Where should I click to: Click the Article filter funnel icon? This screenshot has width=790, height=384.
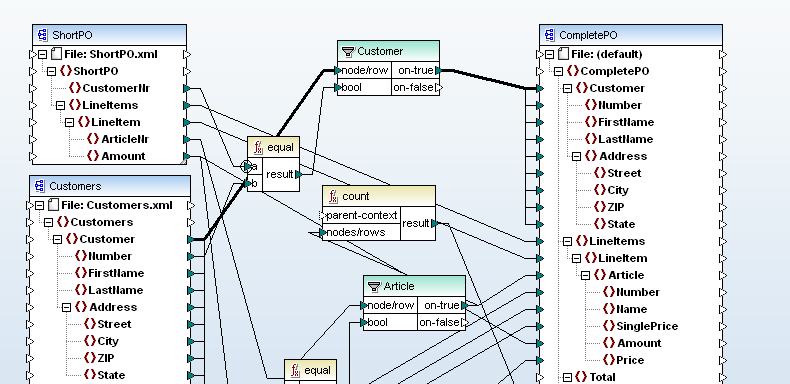pos(374,287)
